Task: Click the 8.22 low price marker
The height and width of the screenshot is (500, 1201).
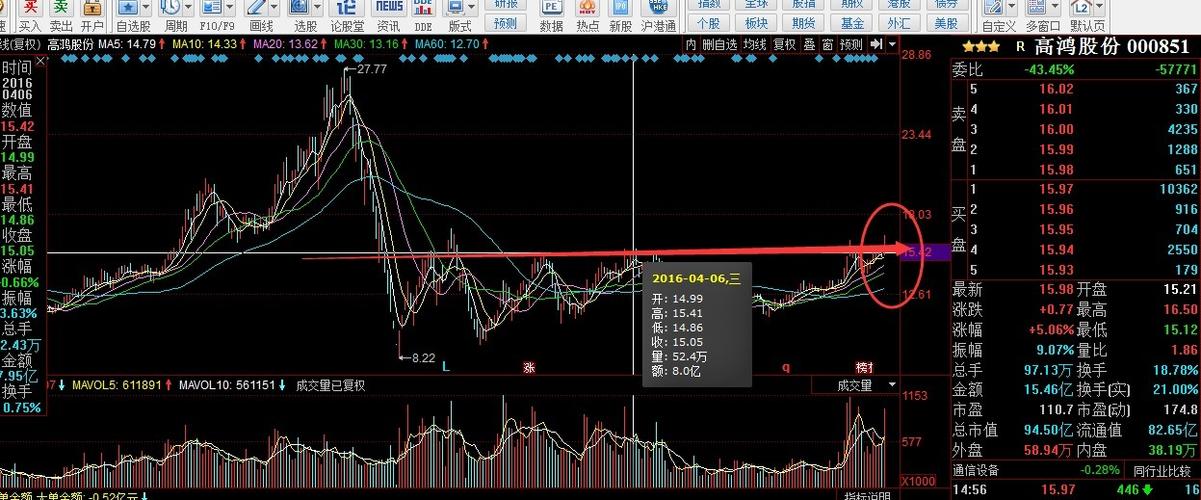Action: (x=423, y=357)
